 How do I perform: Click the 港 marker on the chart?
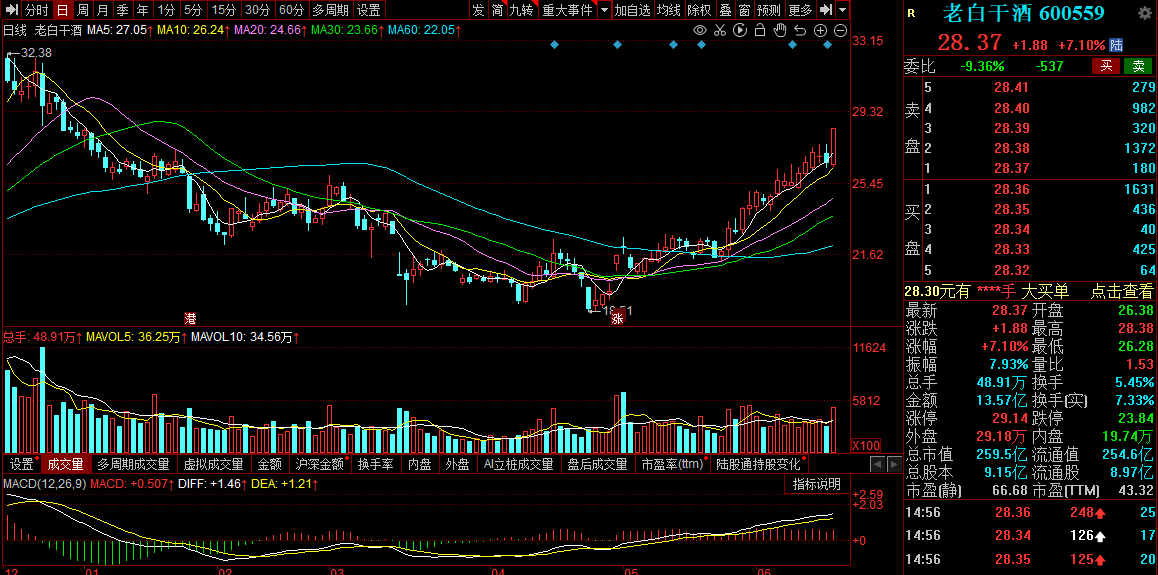pyautogui.click(x=191, y=319)
